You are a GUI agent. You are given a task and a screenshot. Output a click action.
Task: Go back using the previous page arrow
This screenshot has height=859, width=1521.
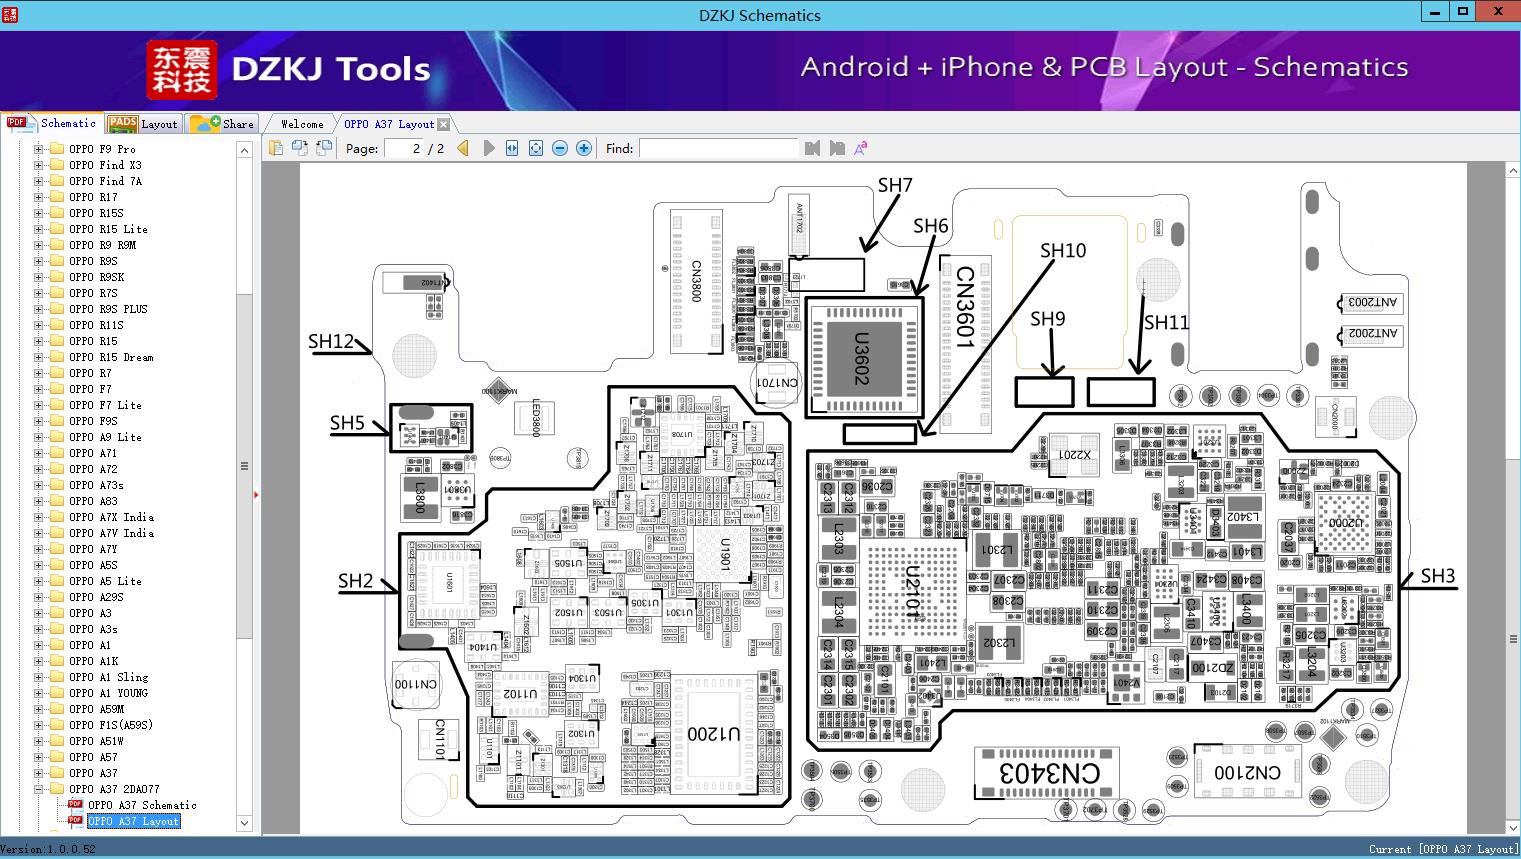pyautogui.click(x=461, y=148)
